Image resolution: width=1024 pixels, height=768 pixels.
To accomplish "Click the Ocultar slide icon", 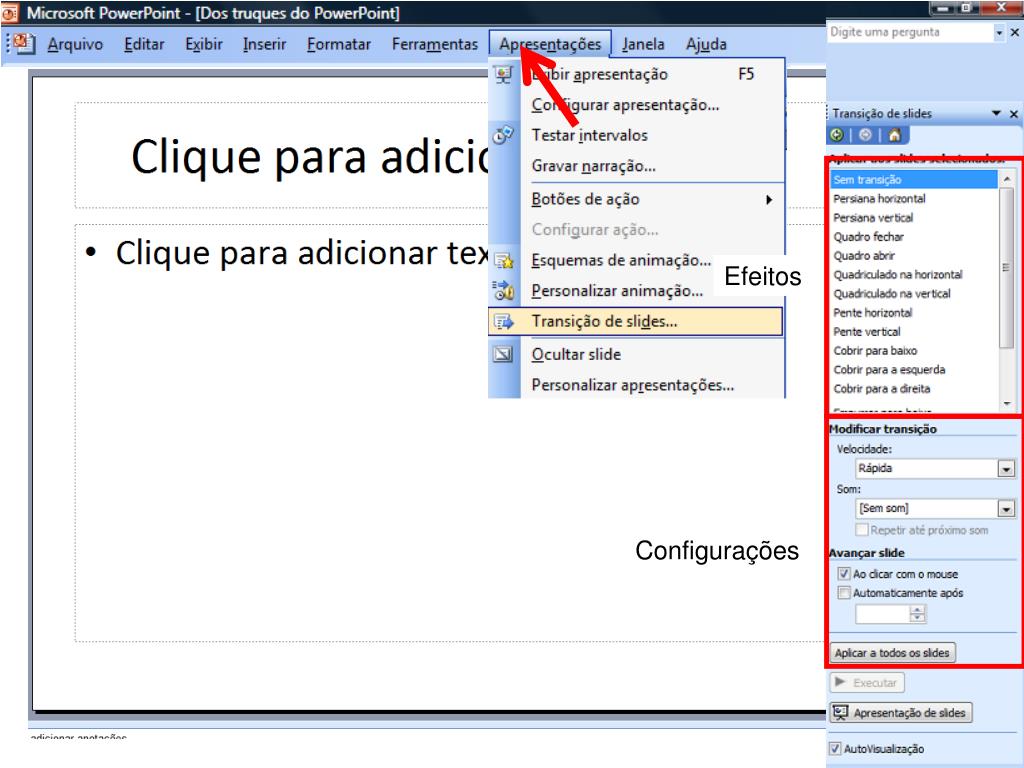I will (504, 354).
